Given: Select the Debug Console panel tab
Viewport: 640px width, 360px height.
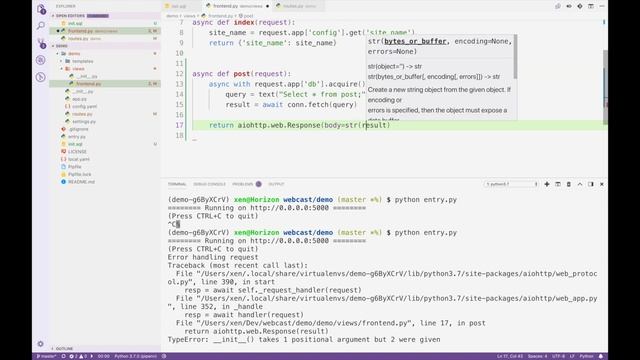Looking at the screenshot, I should (209, 184).
